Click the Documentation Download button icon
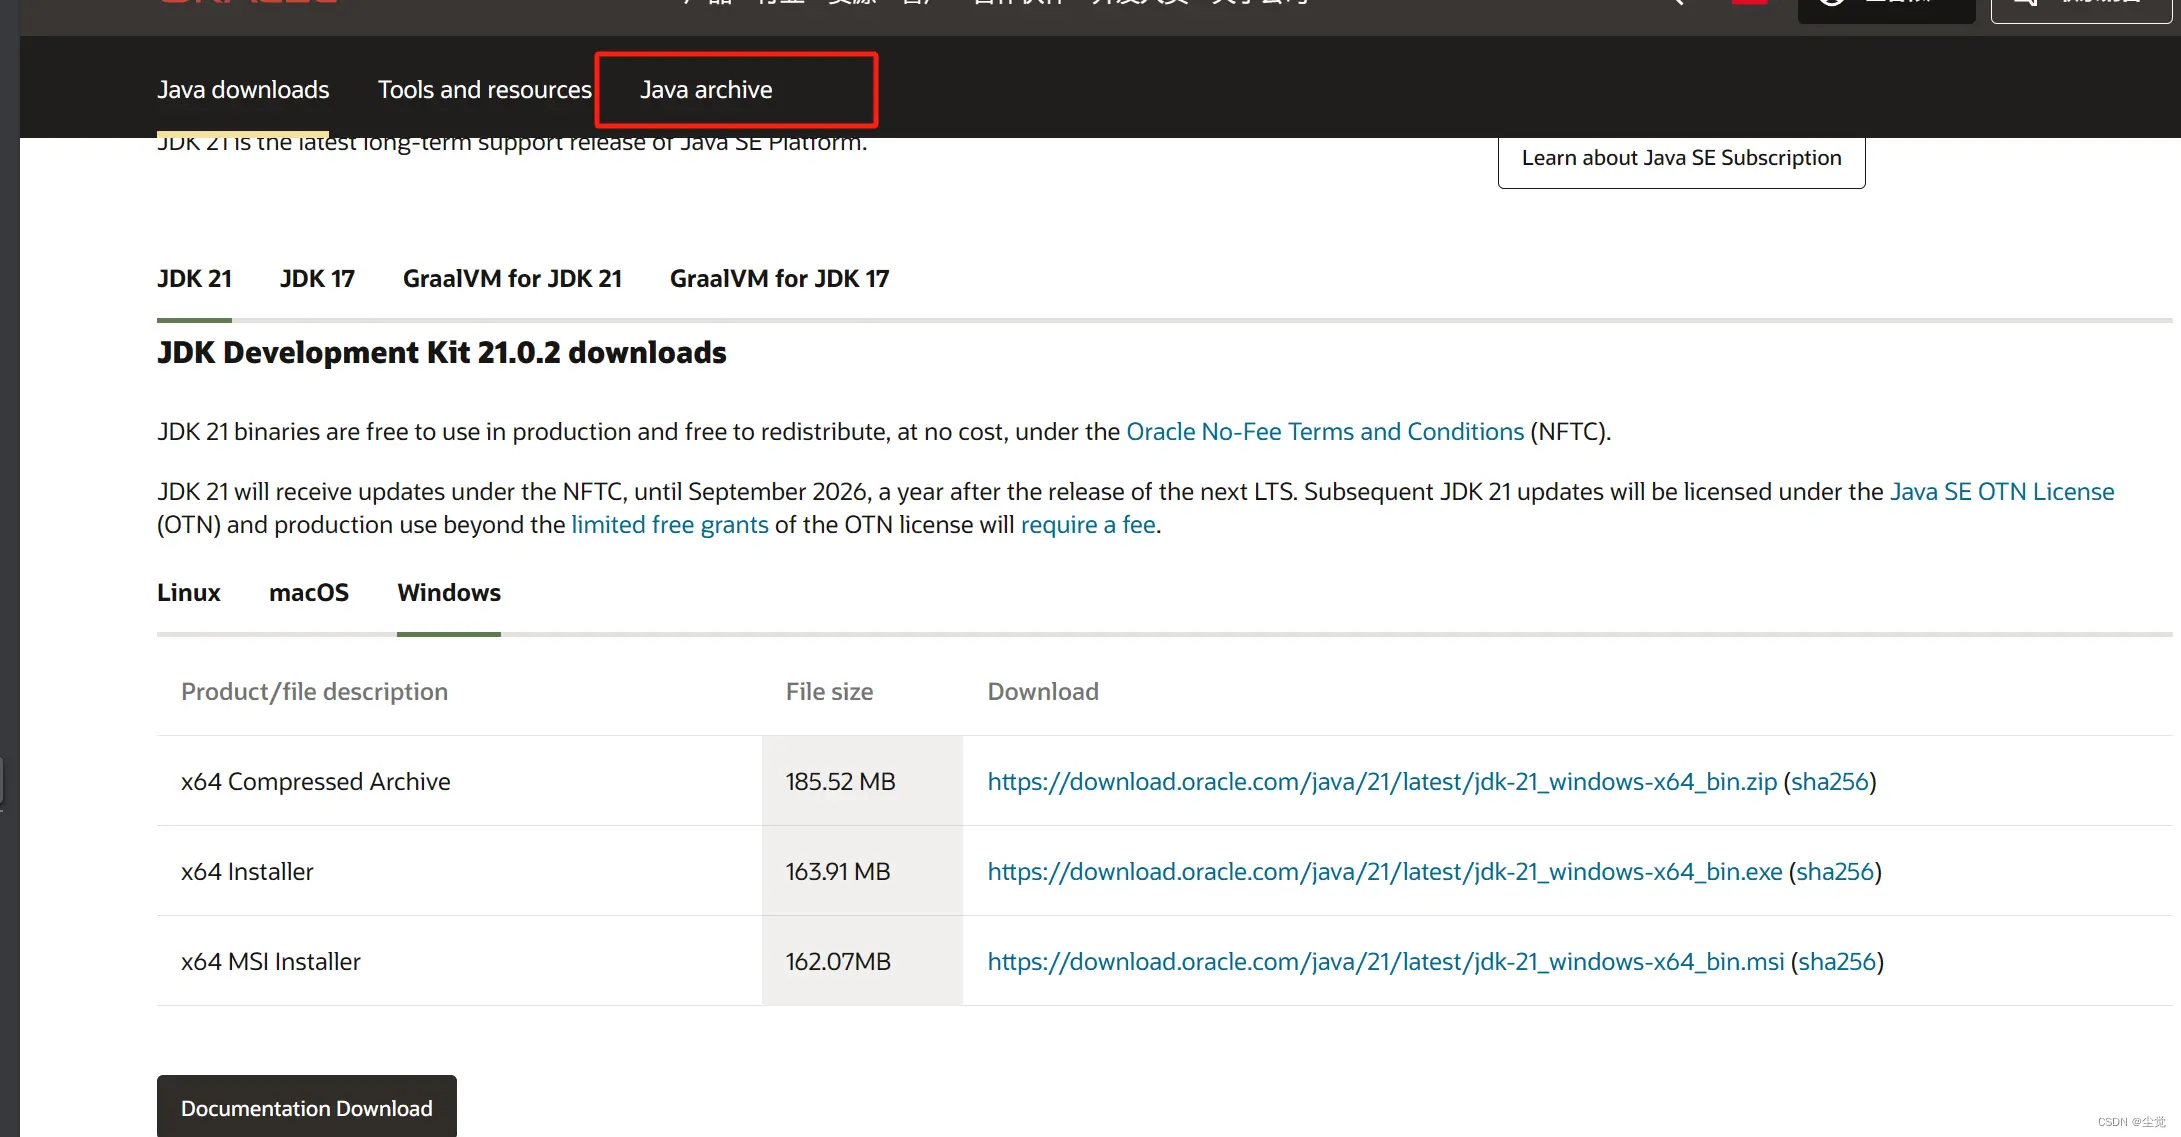 pos(307,1108)
